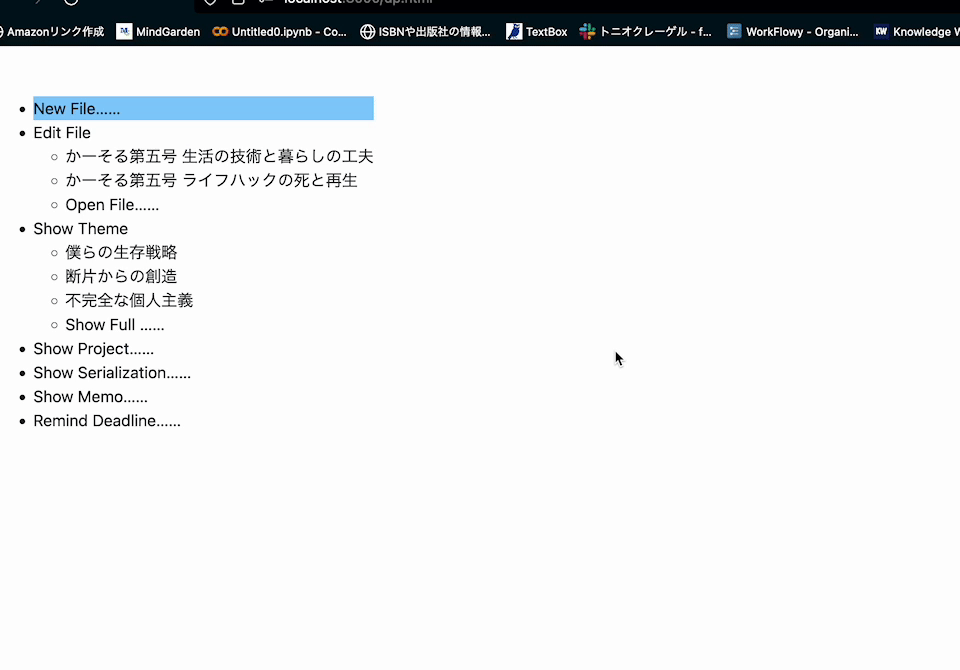Launch the Untitled0.ipynb Colab bookmark
The width and height of the screenshot is (960, 670).
tap(220, 31)
